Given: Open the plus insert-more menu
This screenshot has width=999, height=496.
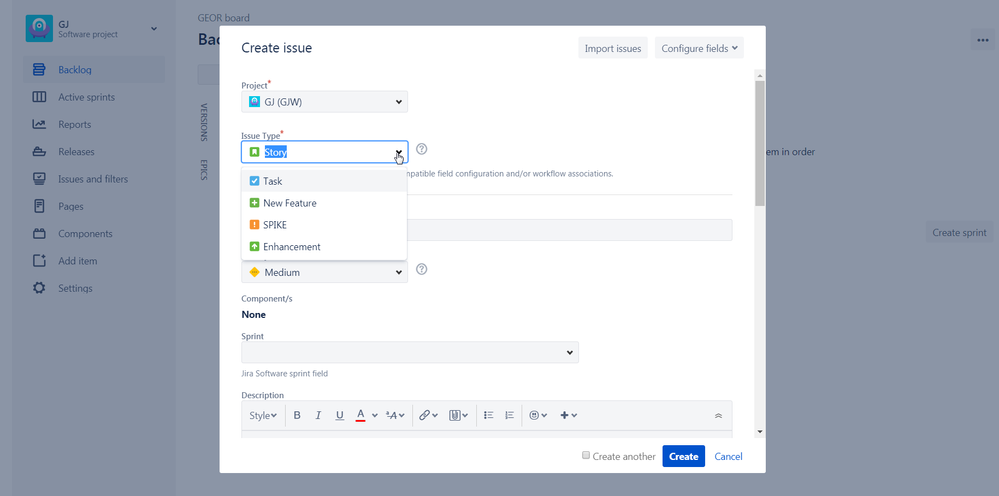Looking at the screenshot, I should (x=568, y=415).
